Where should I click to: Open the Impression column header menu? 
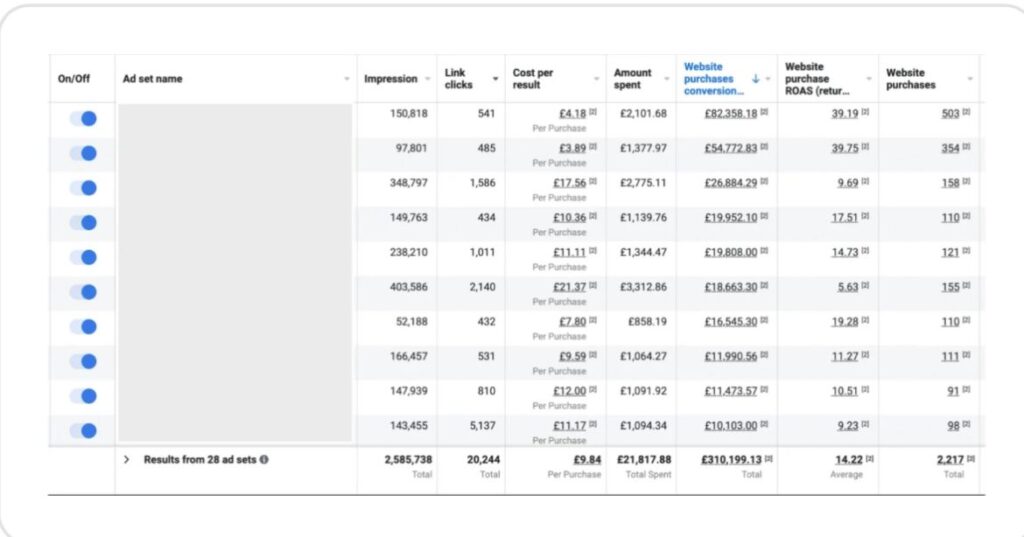(427, 79)
